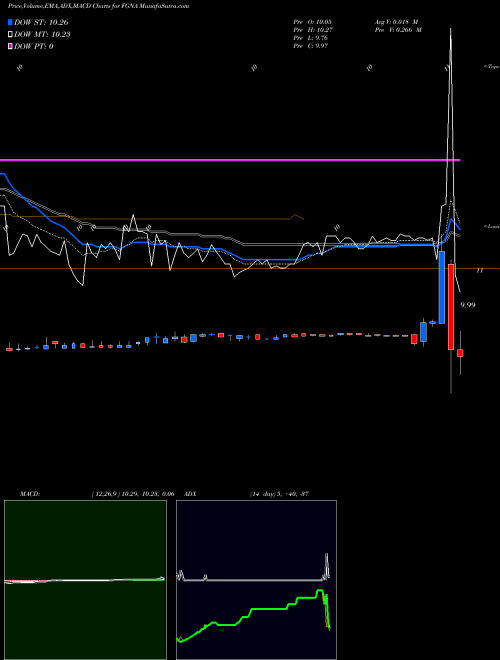Click the 9.99 price label near last candle
Screen dimensions: 500x660
(x=468, y=305)
